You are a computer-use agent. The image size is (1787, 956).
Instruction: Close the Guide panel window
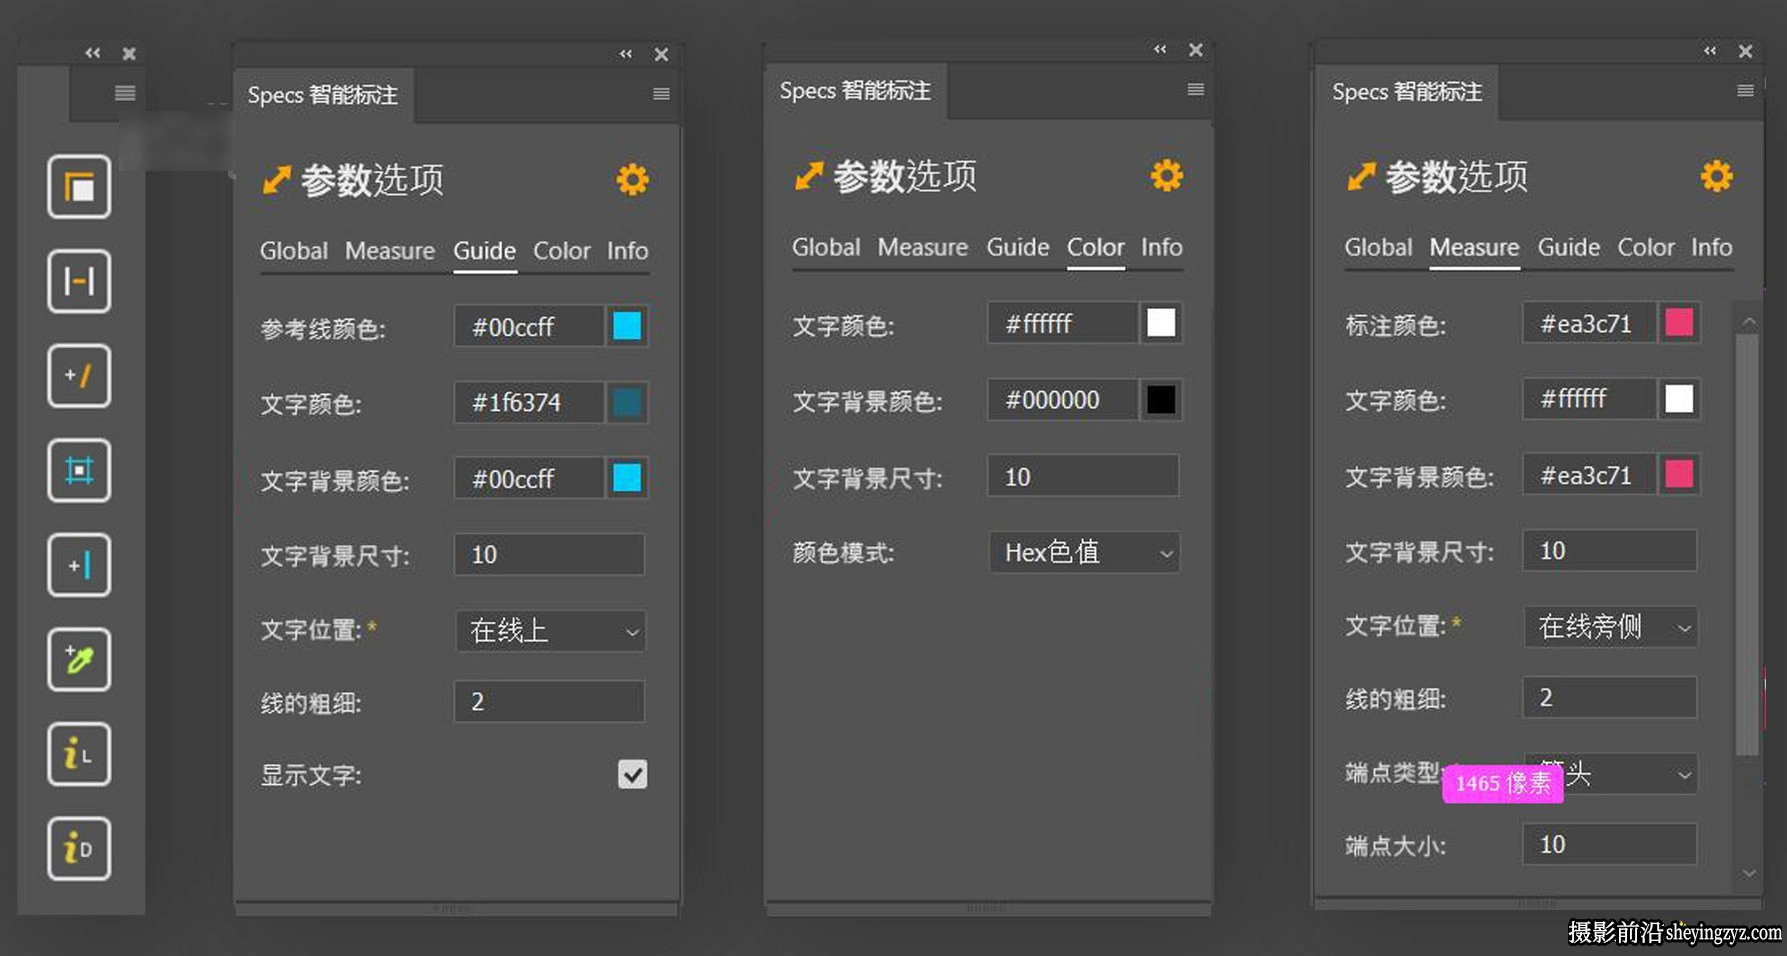pos(661,55)
